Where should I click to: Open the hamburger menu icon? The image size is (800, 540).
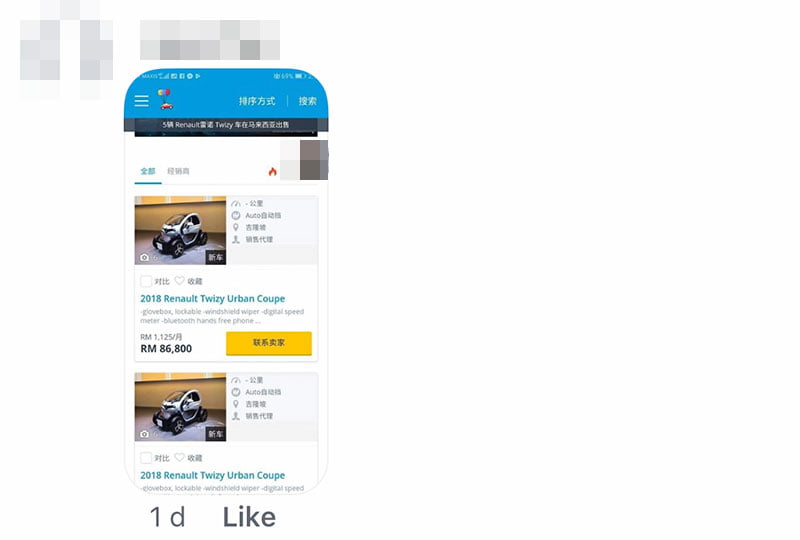pyautogui.click(x=141, y=101)
